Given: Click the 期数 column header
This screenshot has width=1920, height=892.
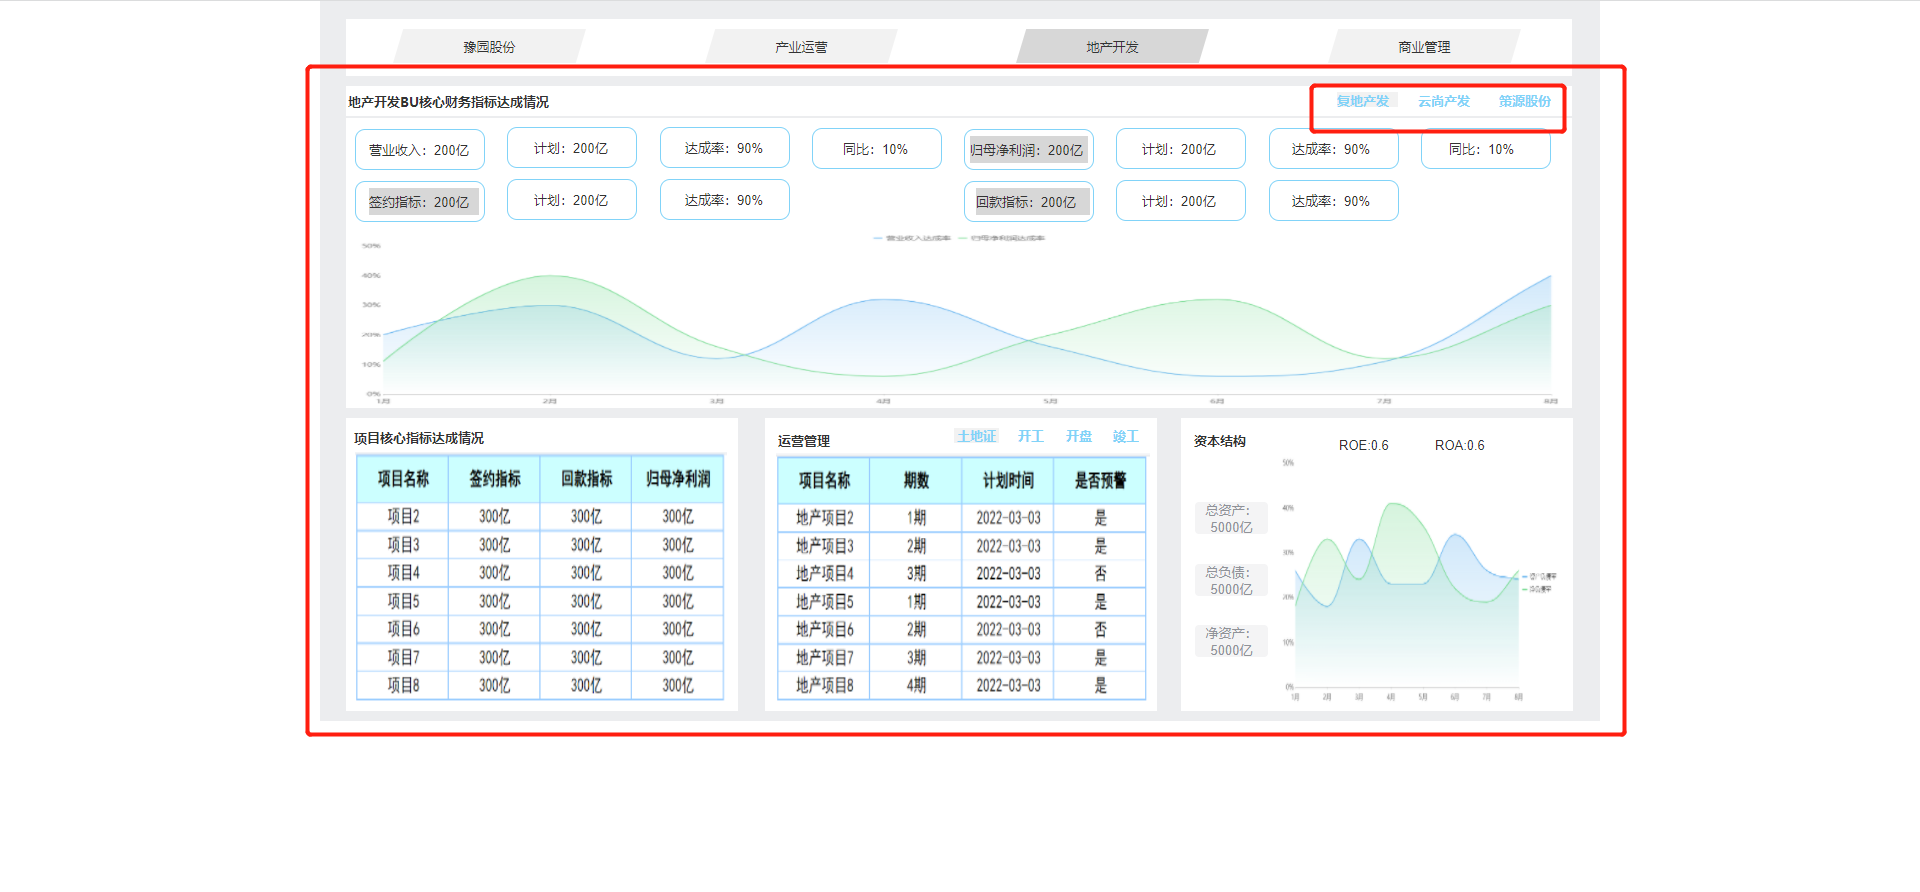Looking at the screenshot, I should pos(916,481).
